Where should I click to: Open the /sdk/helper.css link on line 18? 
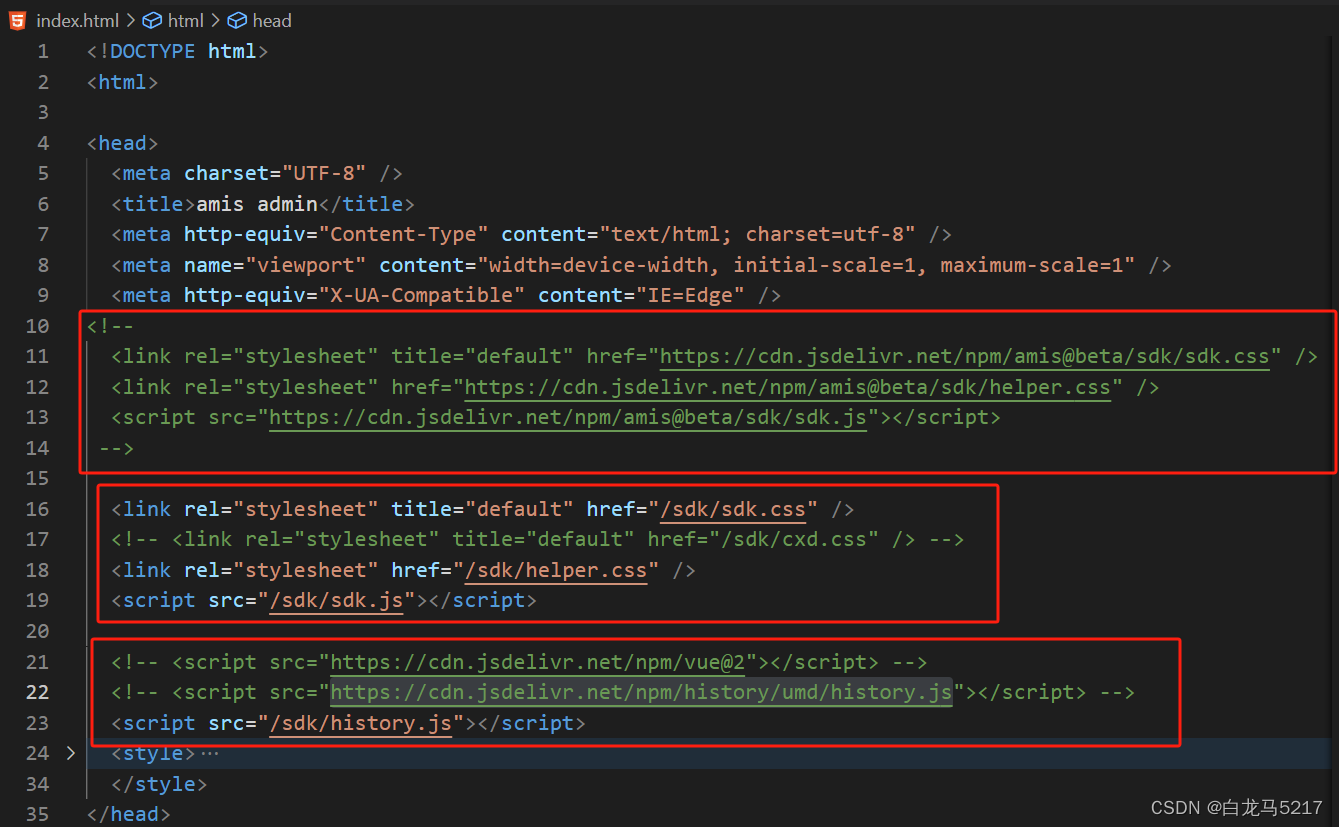pyautogui.click(x=556, y=570)
